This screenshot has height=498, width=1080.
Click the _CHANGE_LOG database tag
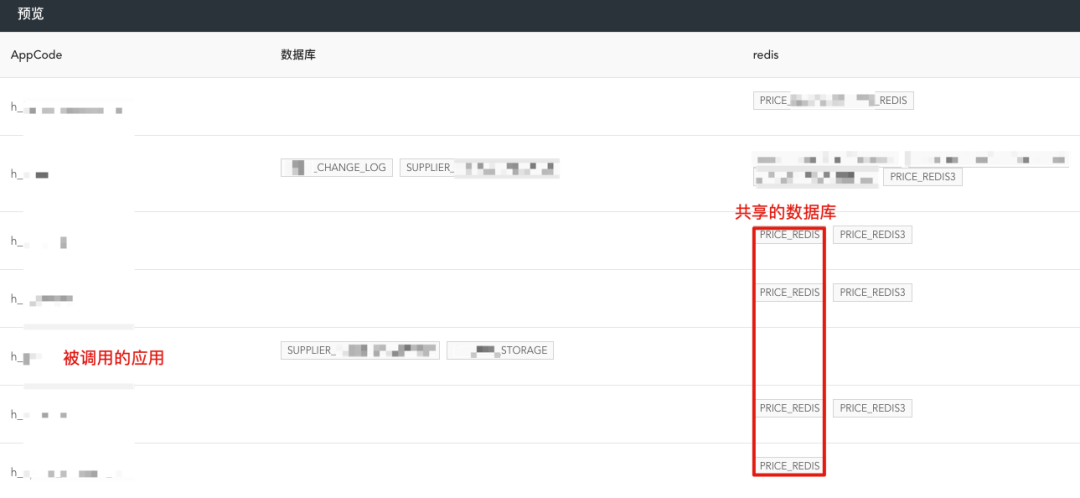pyautogui.click(x=337, y=167)
